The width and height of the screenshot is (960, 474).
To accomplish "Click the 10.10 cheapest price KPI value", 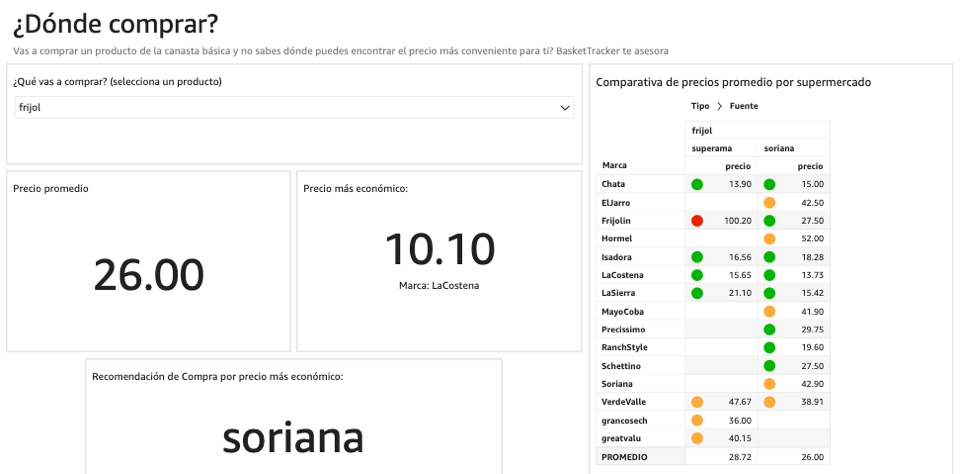I will [x=440, y=249].
